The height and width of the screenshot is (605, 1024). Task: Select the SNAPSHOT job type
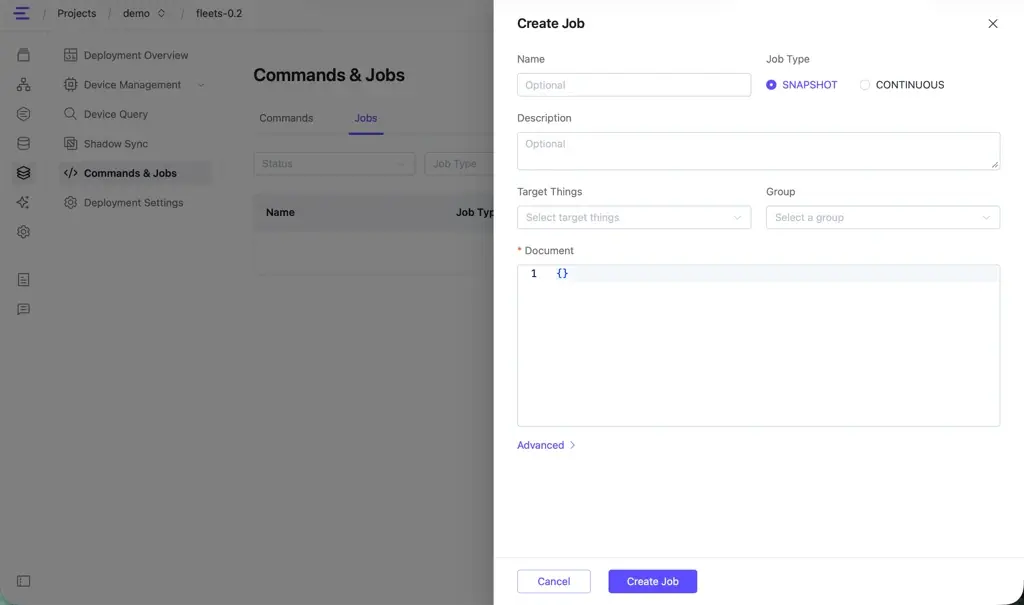(x=801, y=85)
